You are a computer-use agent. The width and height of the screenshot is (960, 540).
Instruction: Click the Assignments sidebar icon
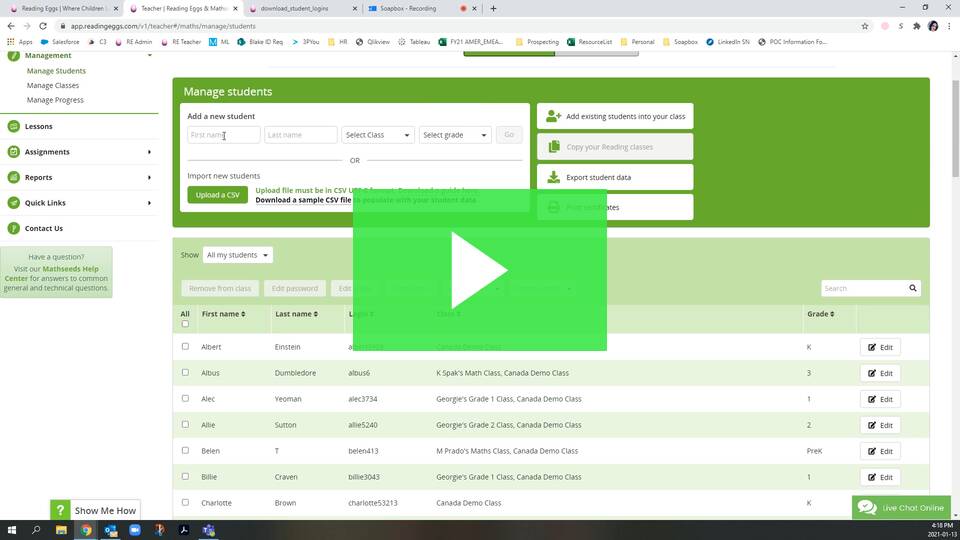13,152
